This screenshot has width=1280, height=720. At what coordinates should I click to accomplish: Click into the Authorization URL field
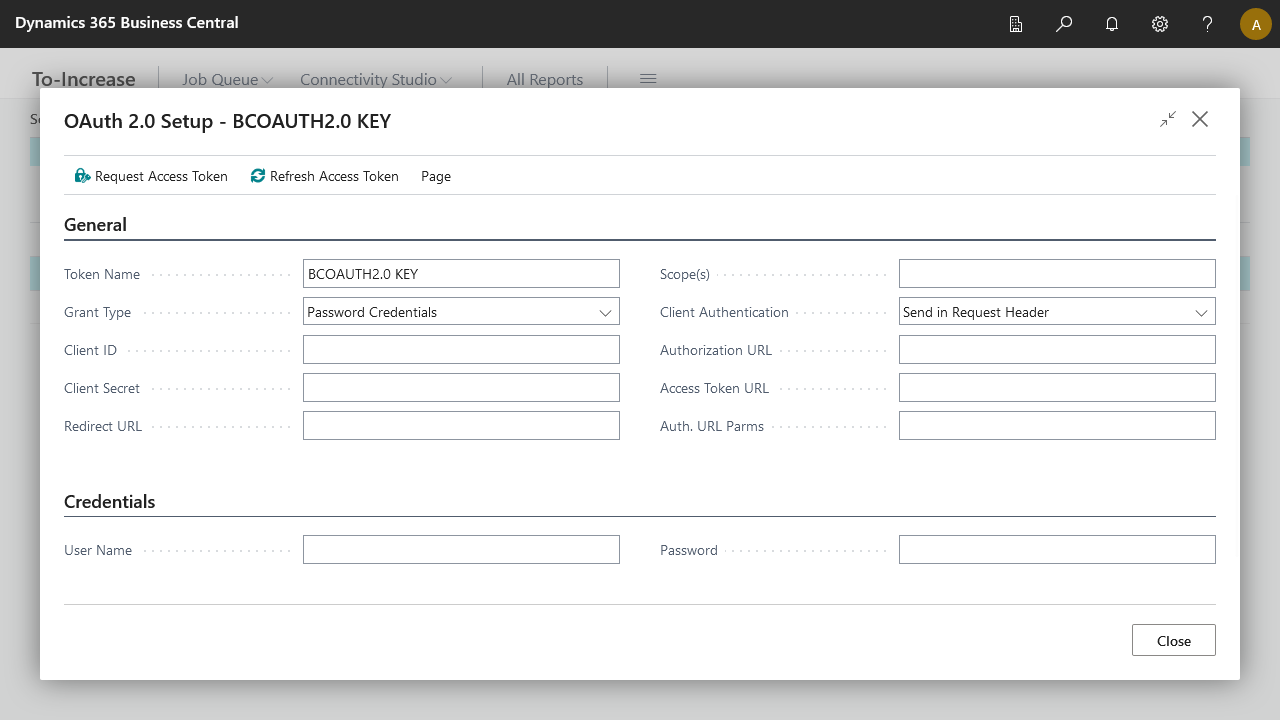1057,350
